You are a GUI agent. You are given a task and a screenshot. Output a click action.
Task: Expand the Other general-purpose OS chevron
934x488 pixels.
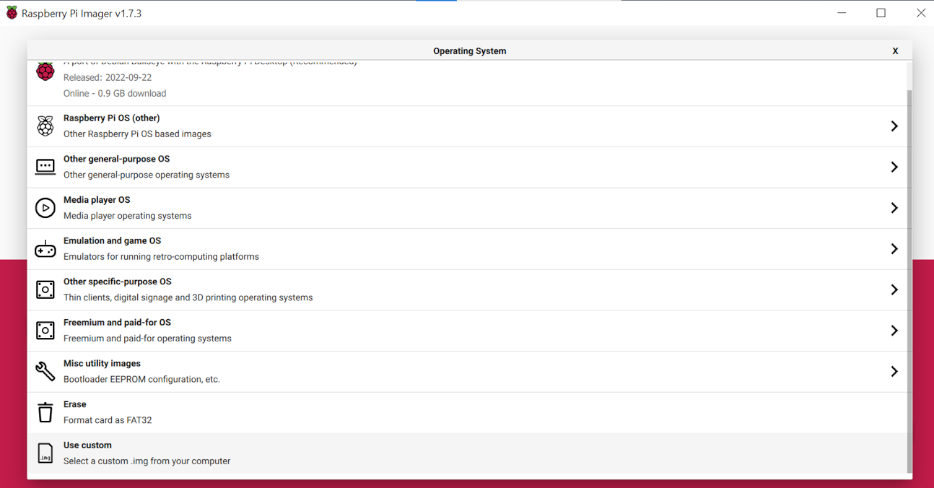tap(894, 167)
